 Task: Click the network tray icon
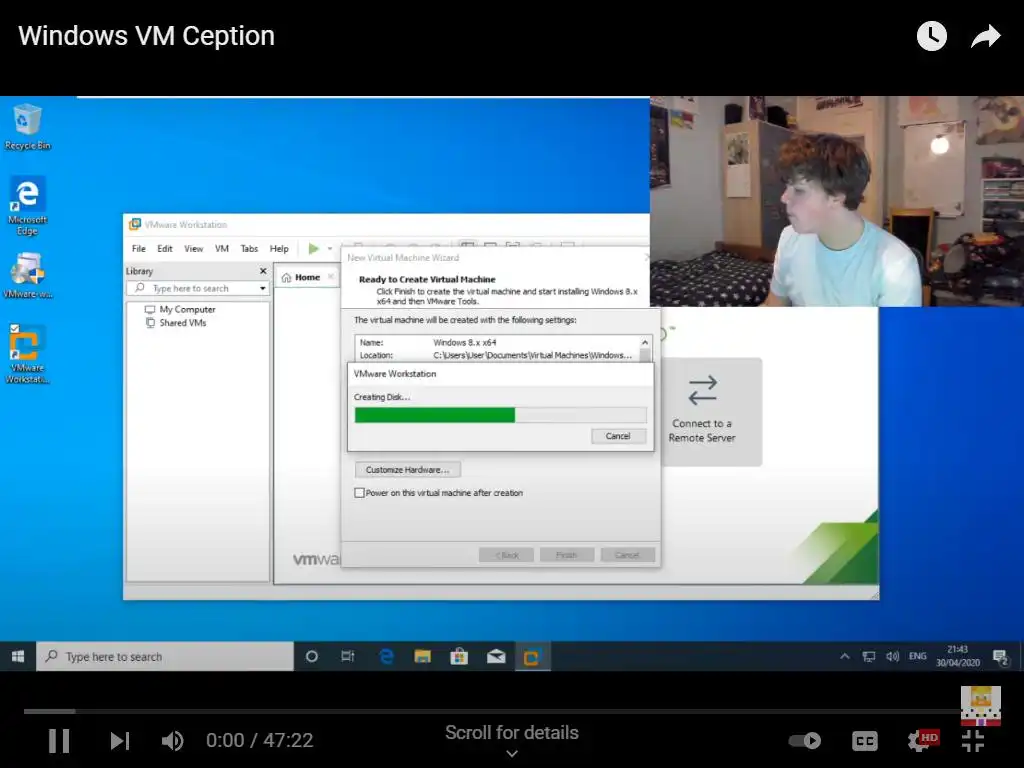(x=869, y=656)
